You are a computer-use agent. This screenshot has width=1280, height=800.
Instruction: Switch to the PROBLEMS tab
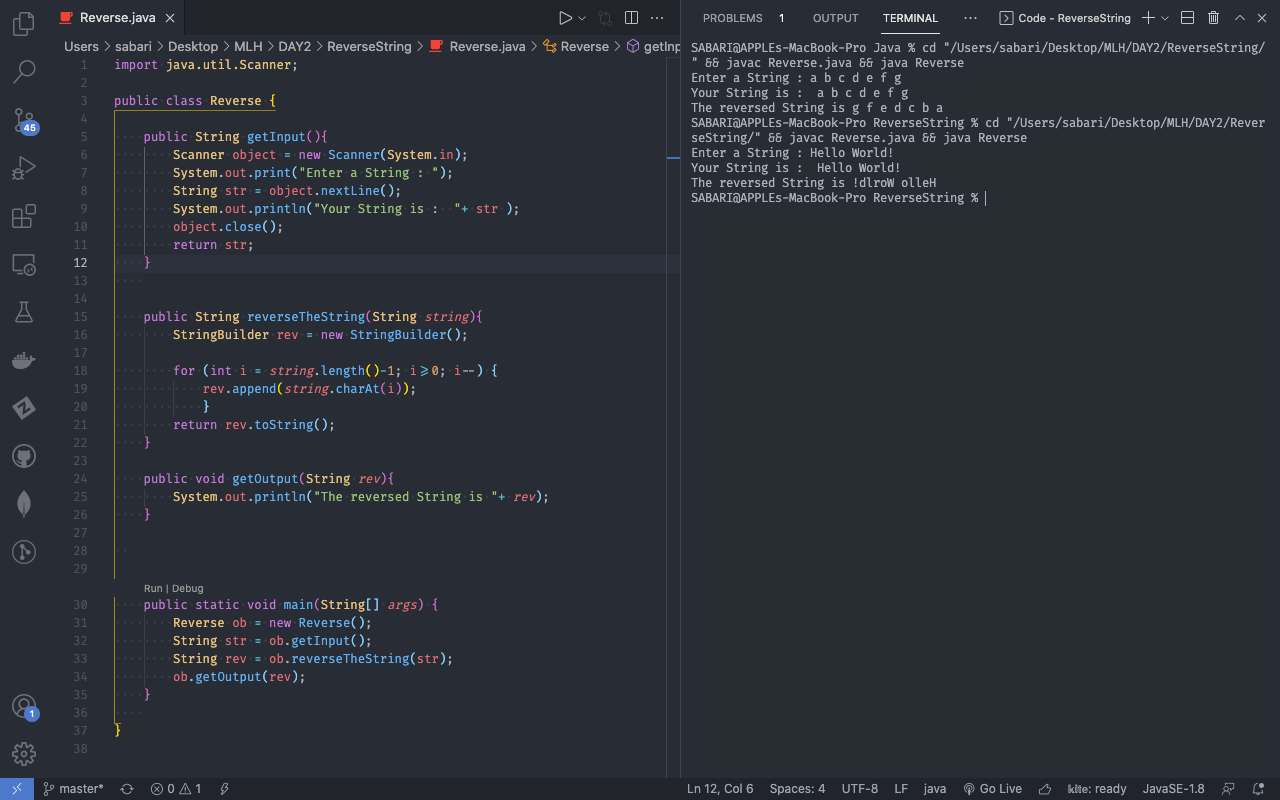(732, 17)
